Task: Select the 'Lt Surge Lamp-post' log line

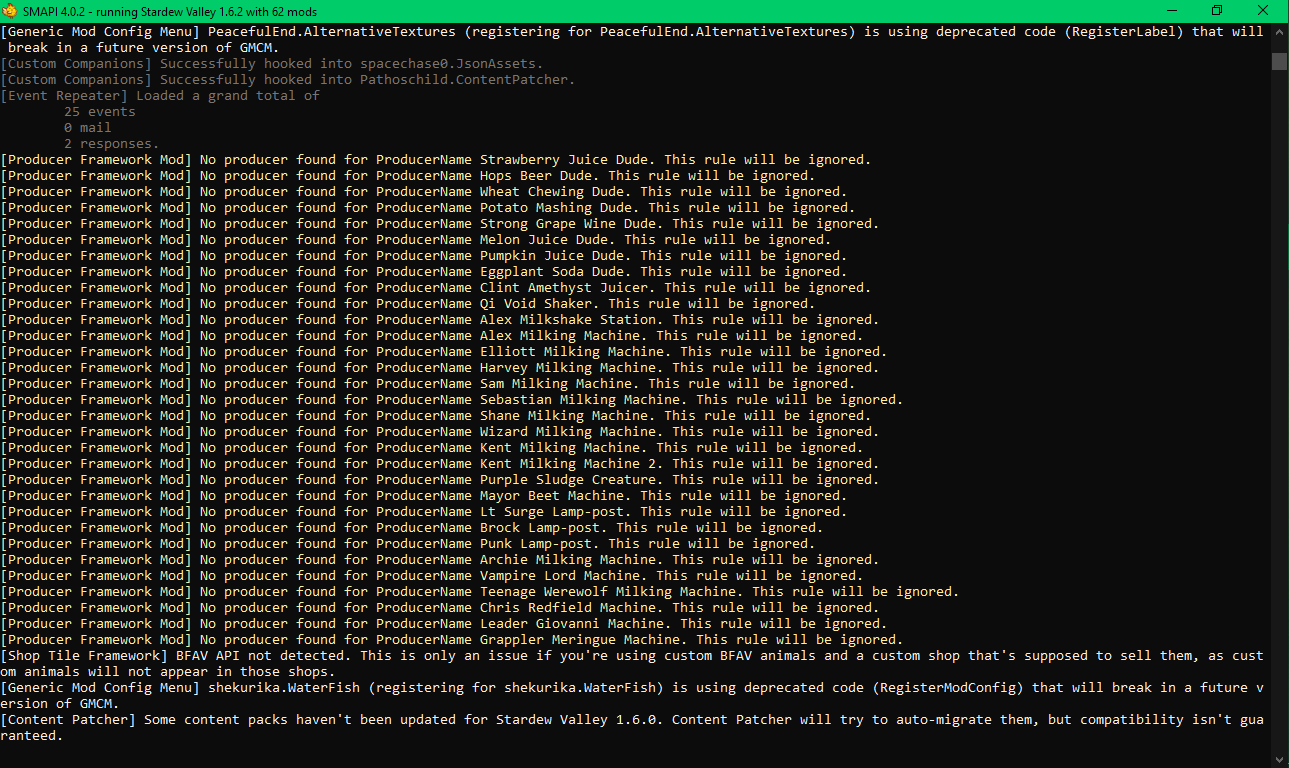Action: (424, 512)
